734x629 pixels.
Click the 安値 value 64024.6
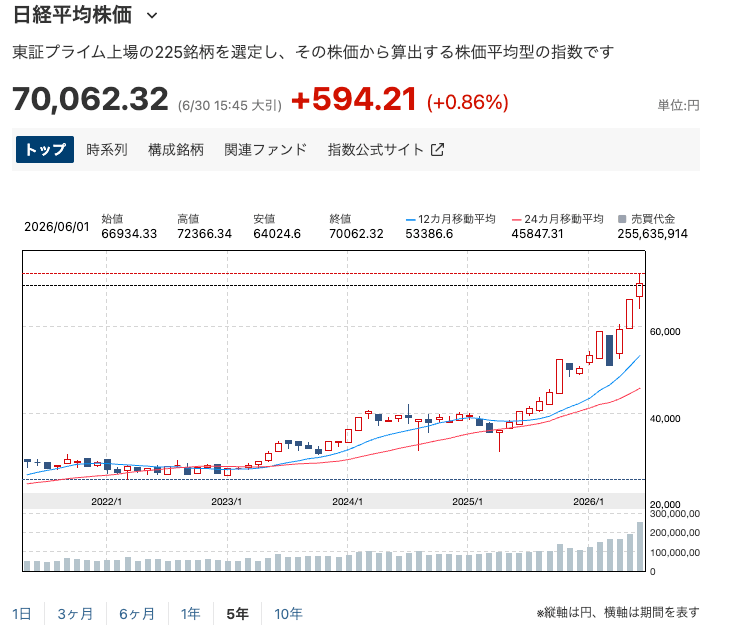pyautogui.click(x=277, y=234)
